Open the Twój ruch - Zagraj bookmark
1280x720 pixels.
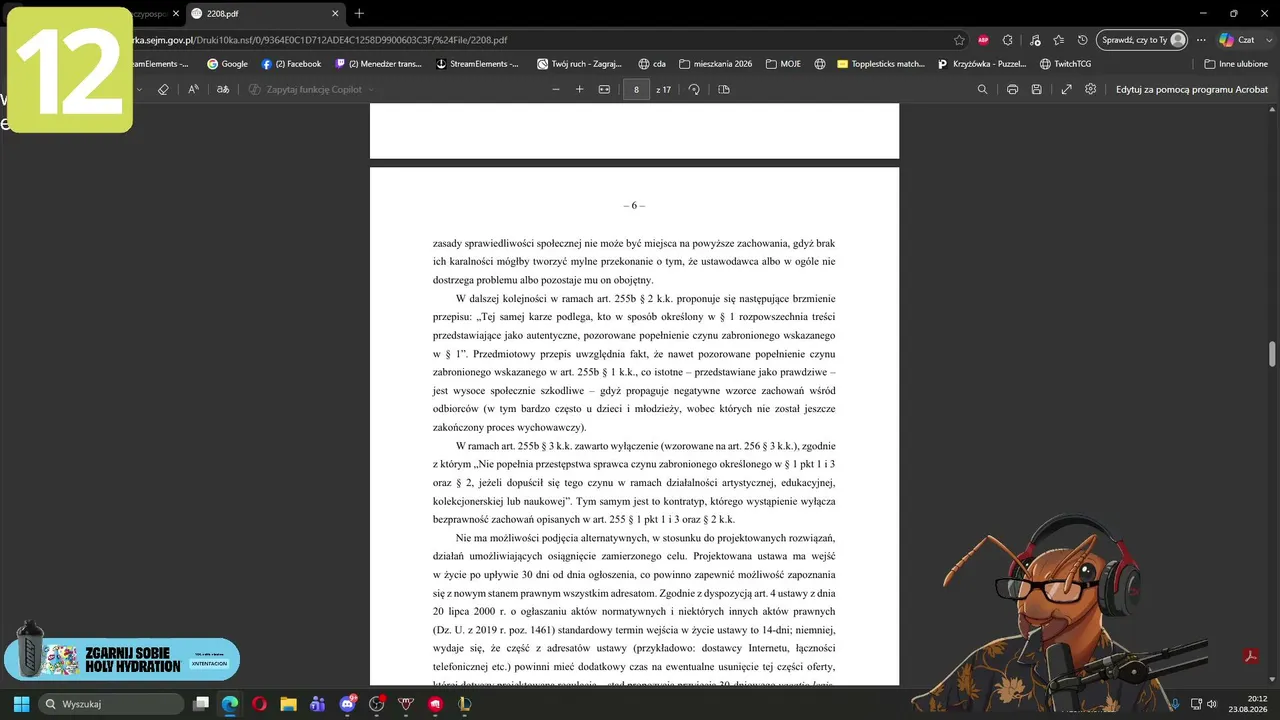coord(581,63)
